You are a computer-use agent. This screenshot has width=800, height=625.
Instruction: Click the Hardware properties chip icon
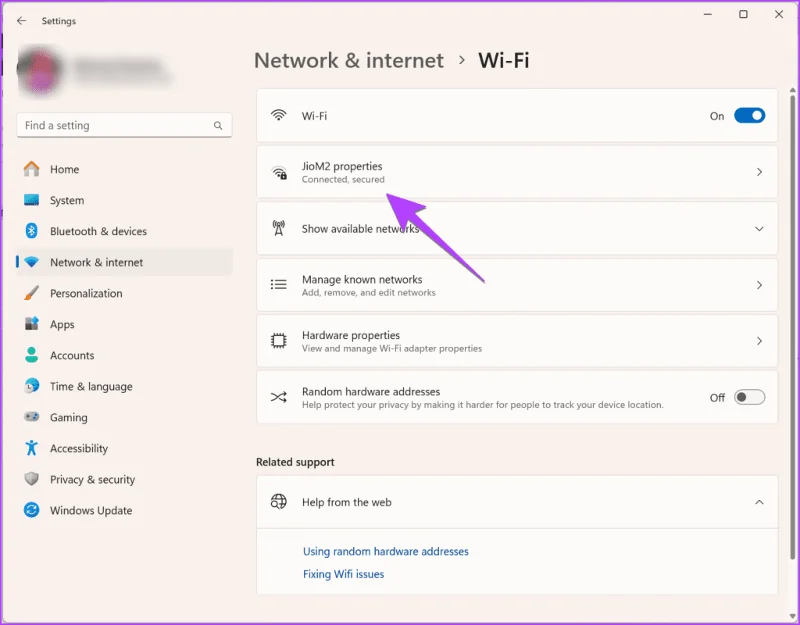pos(279,341)
